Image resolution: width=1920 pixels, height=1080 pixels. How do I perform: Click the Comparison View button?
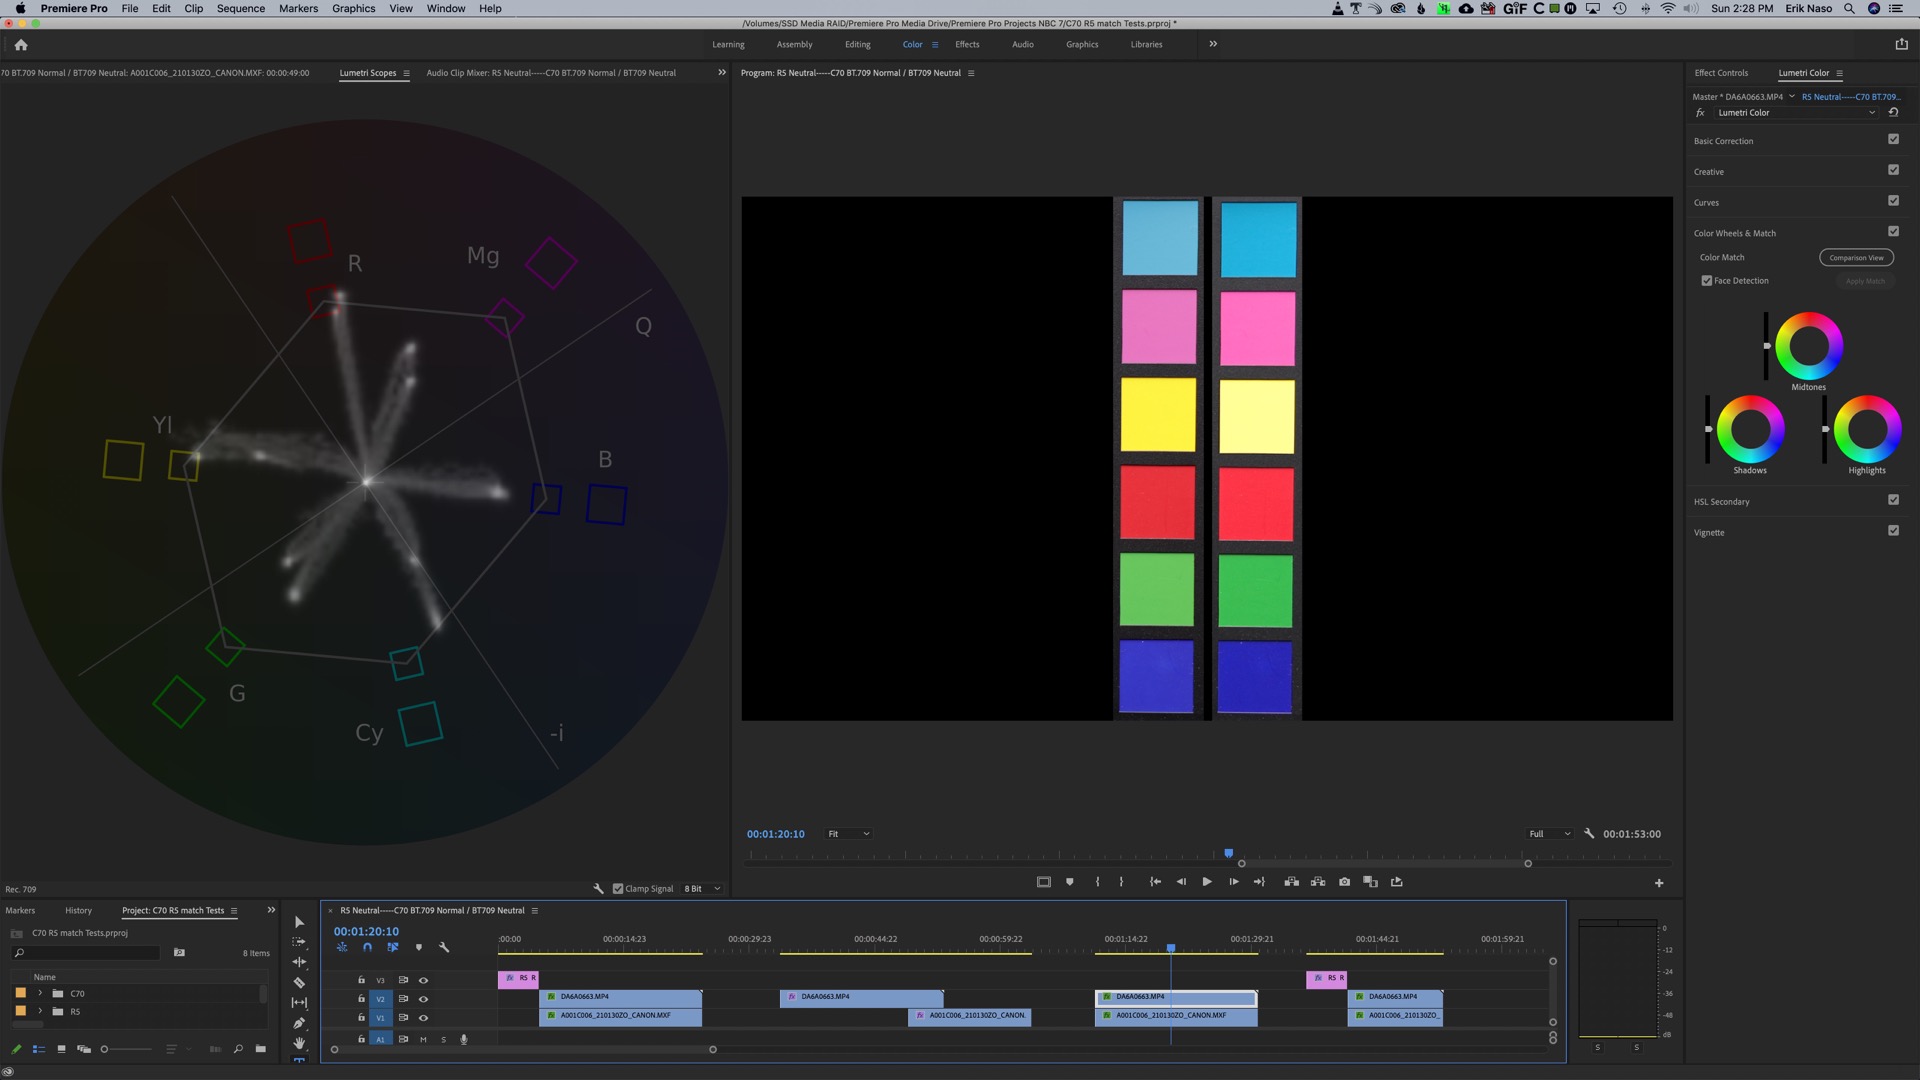point(1856,257)
